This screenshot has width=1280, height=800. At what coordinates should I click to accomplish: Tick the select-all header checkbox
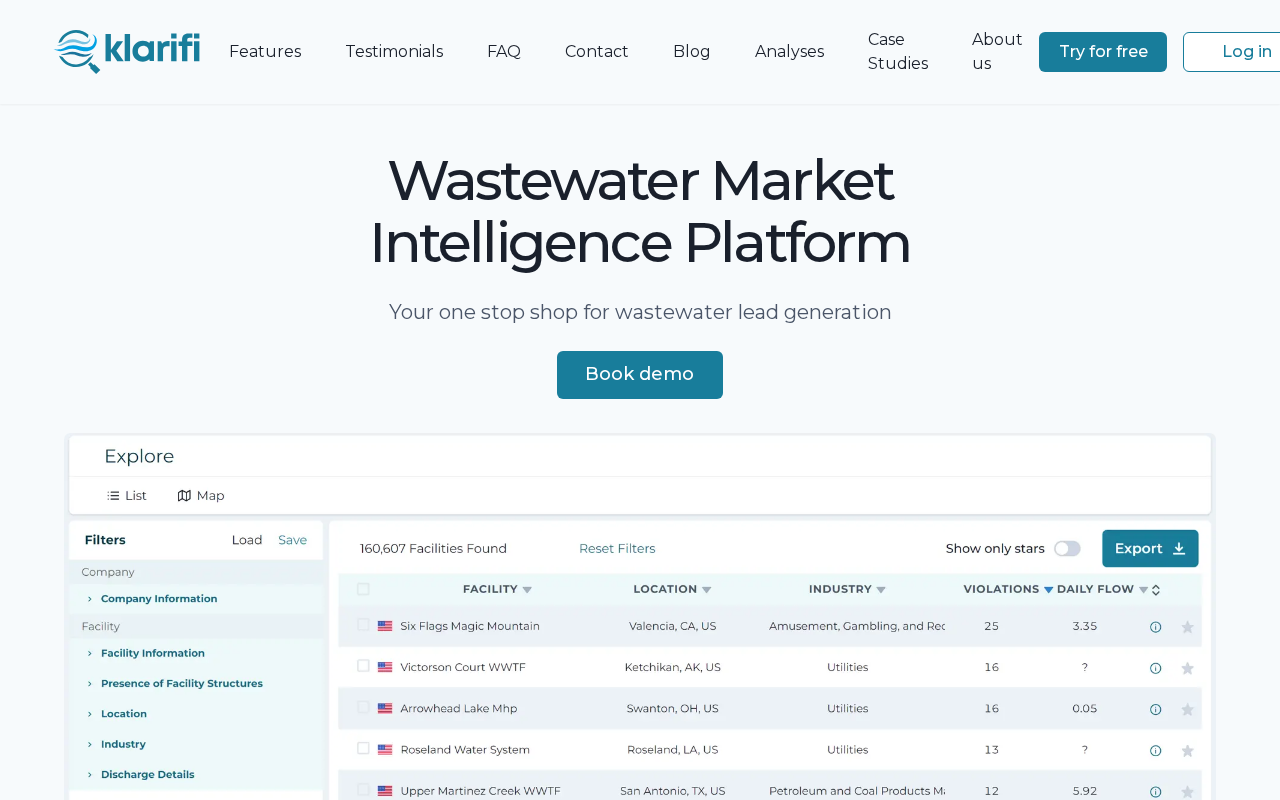[363, 589]
